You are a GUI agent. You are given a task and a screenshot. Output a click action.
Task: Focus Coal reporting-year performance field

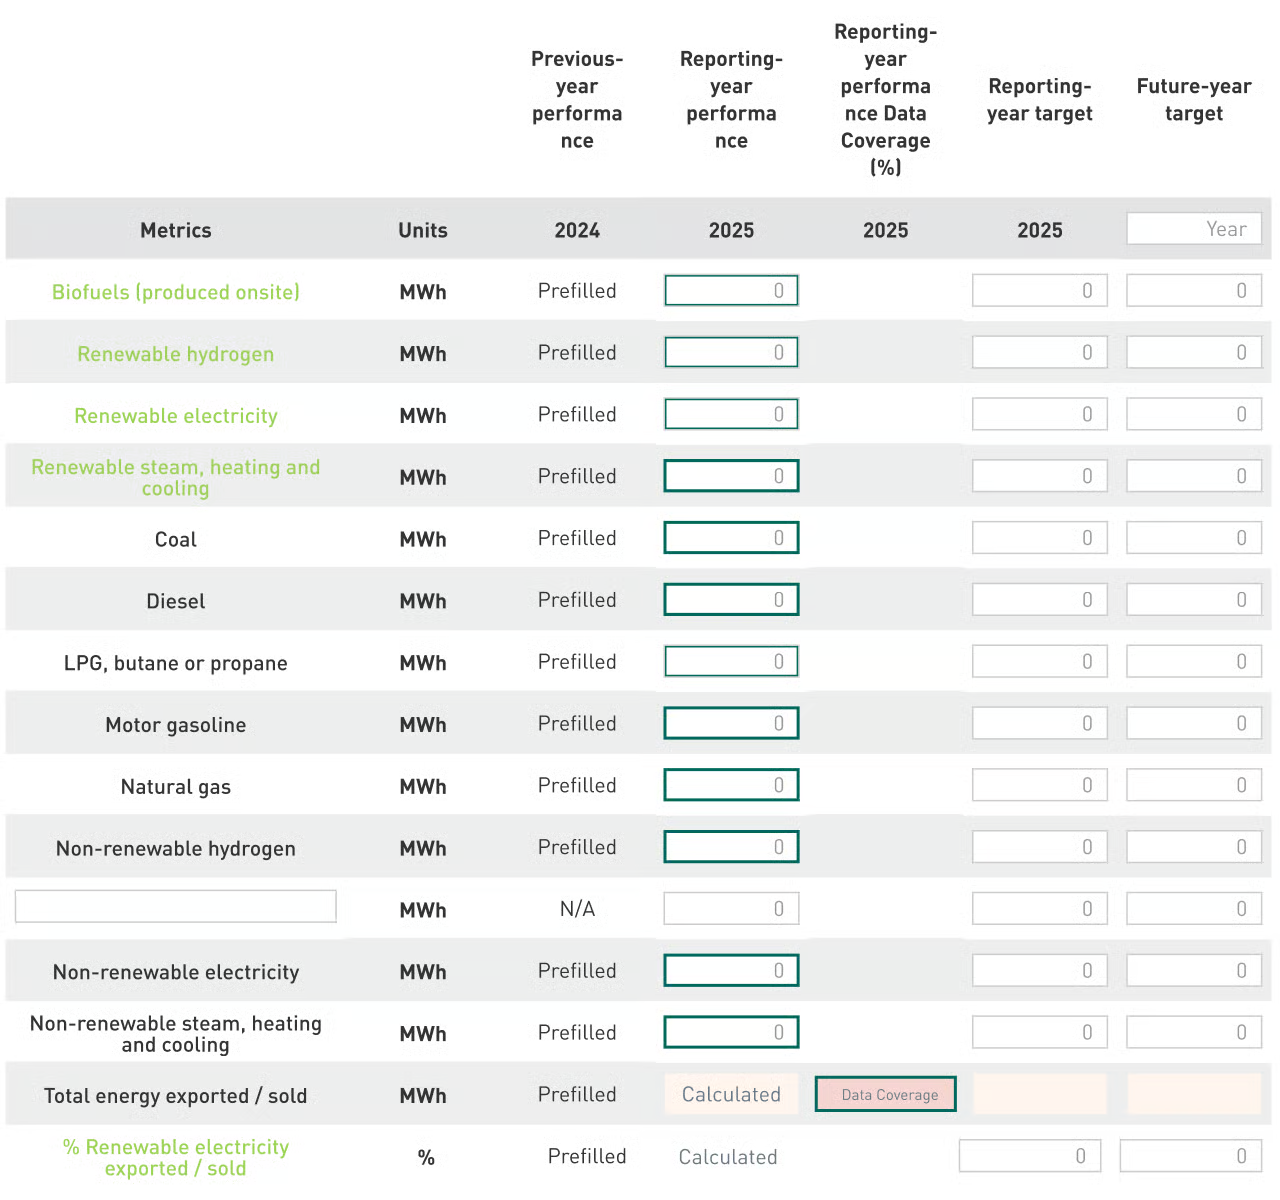click(731, 538)
